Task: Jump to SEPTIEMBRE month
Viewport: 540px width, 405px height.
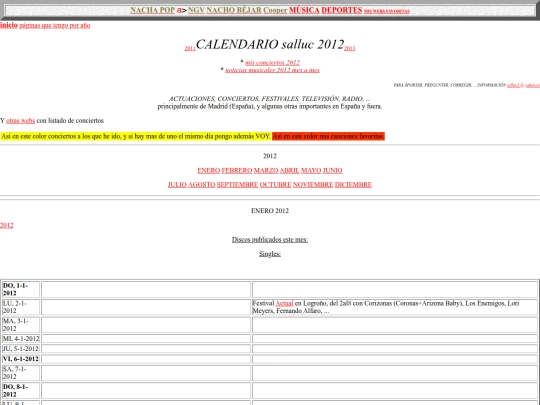Action: coord(237,185)
